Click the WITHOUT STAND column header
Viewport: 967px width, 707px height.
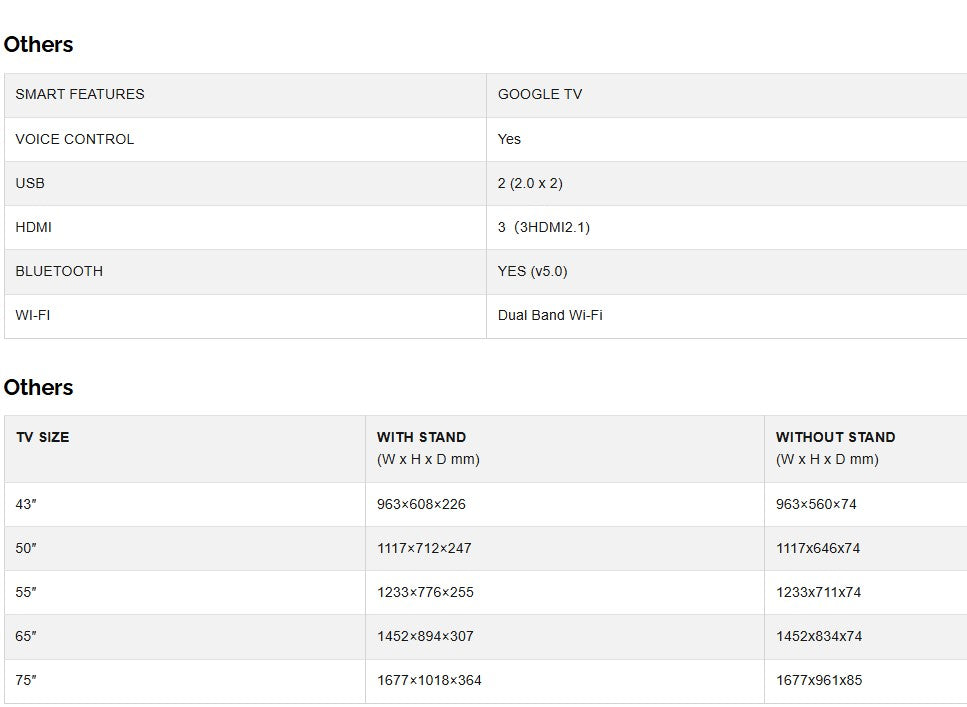[835, 437]
